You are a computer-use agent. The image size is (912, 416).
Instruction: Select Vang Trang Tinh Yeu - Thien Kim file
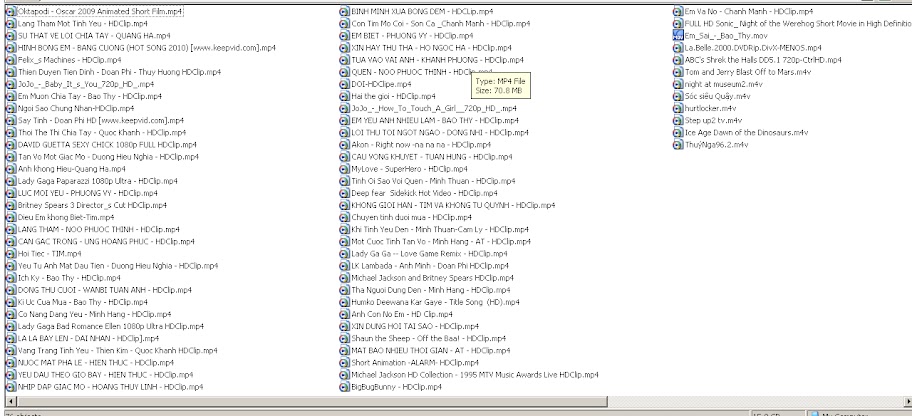point(117,350)
